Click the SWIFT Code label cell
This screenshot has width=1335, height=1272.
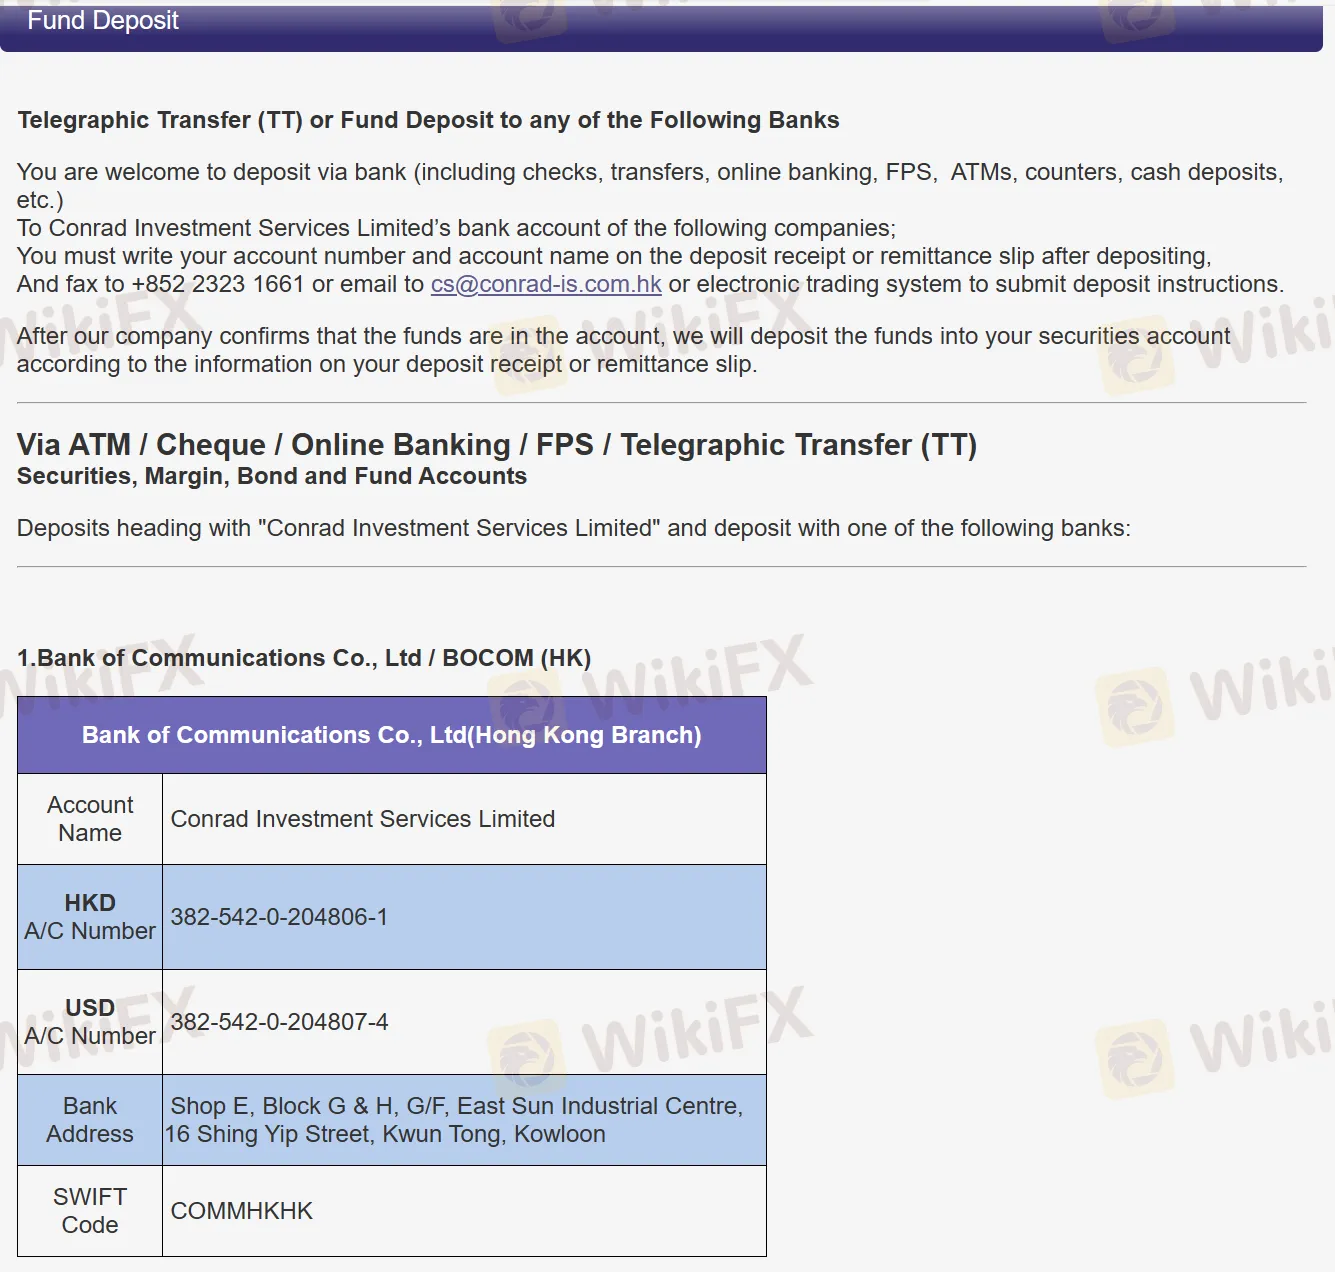(90, 1211)
